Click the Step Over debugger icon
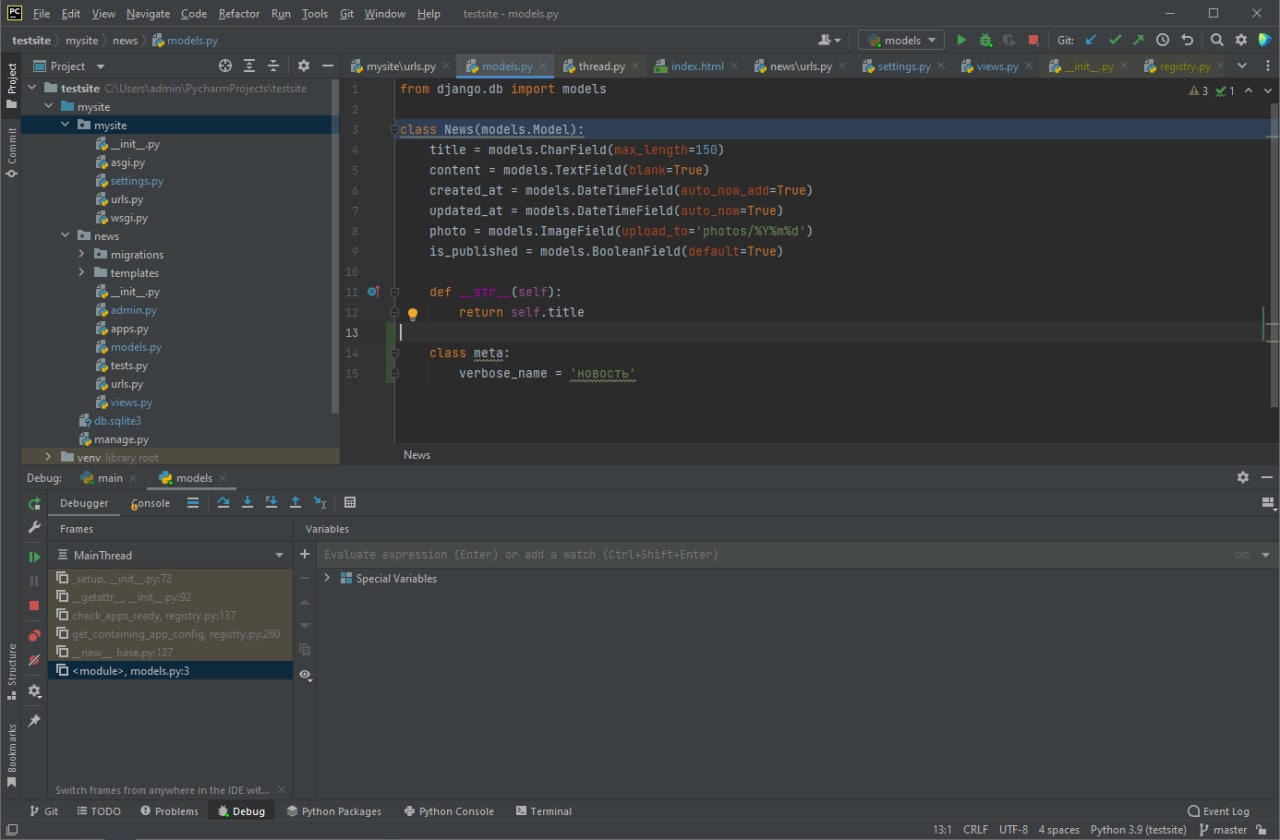Viewport: 1280px width, 840px height. coord(223,503)
